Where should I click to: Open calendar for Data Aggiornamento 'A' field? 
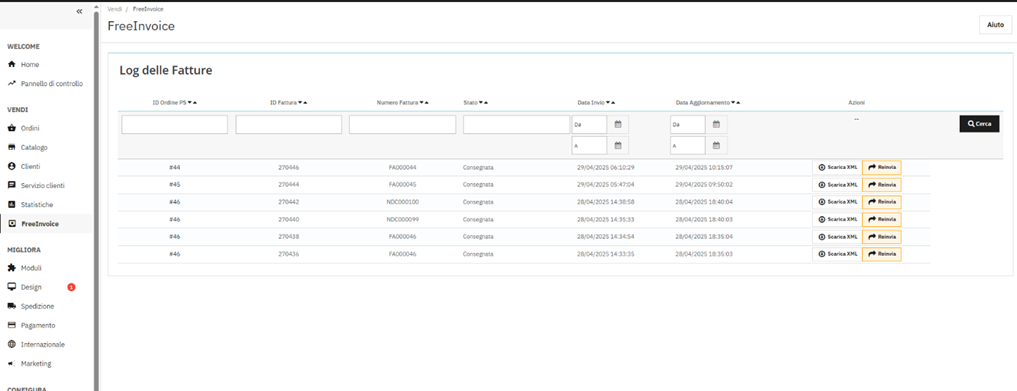717,145
